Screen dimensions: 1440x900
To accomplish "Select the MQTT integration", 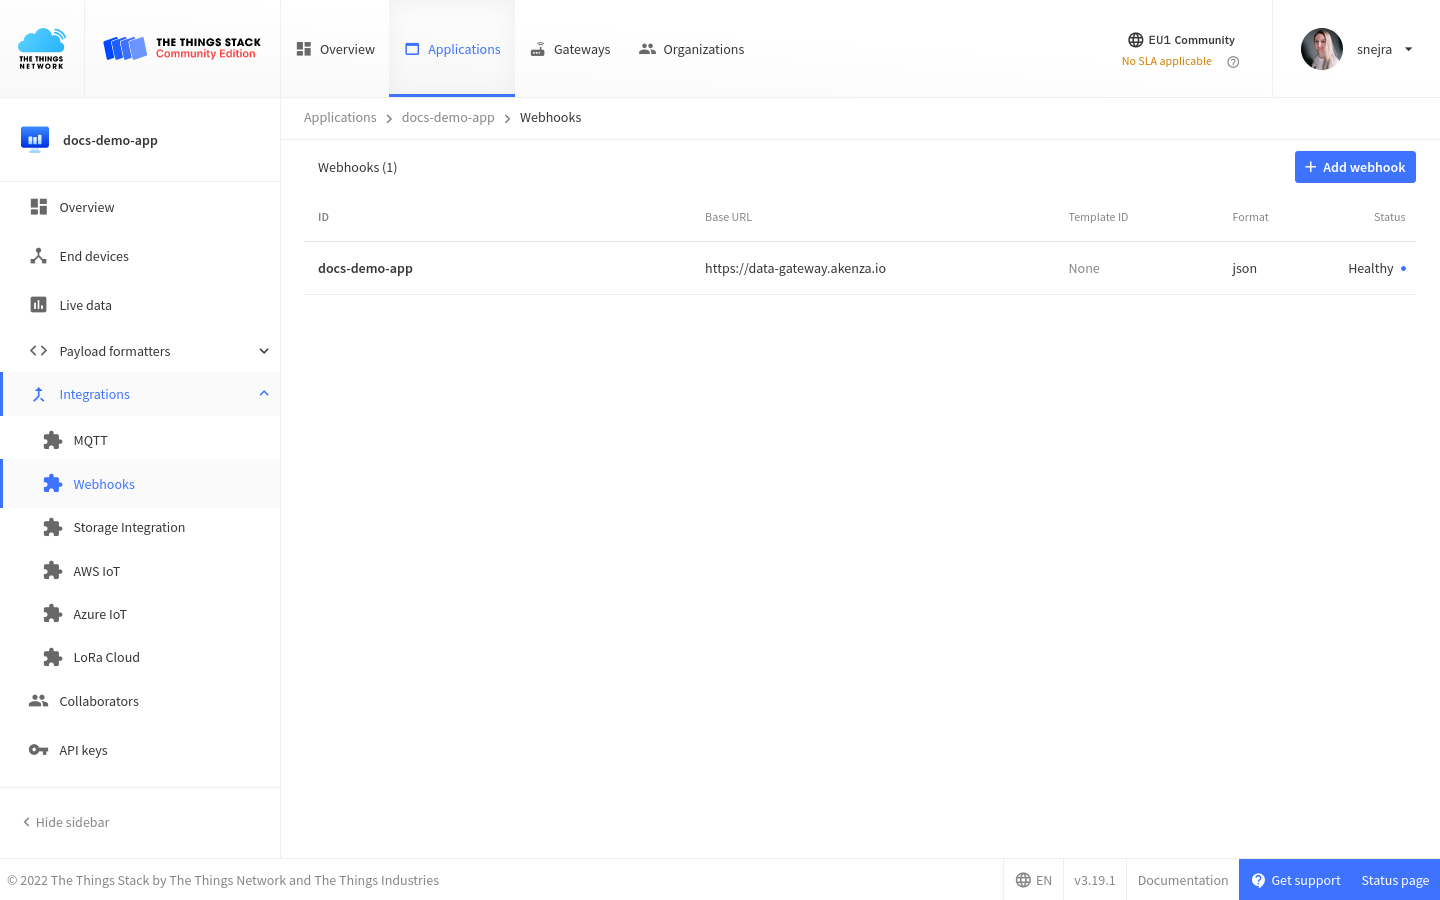I will [x=90, y=440].
